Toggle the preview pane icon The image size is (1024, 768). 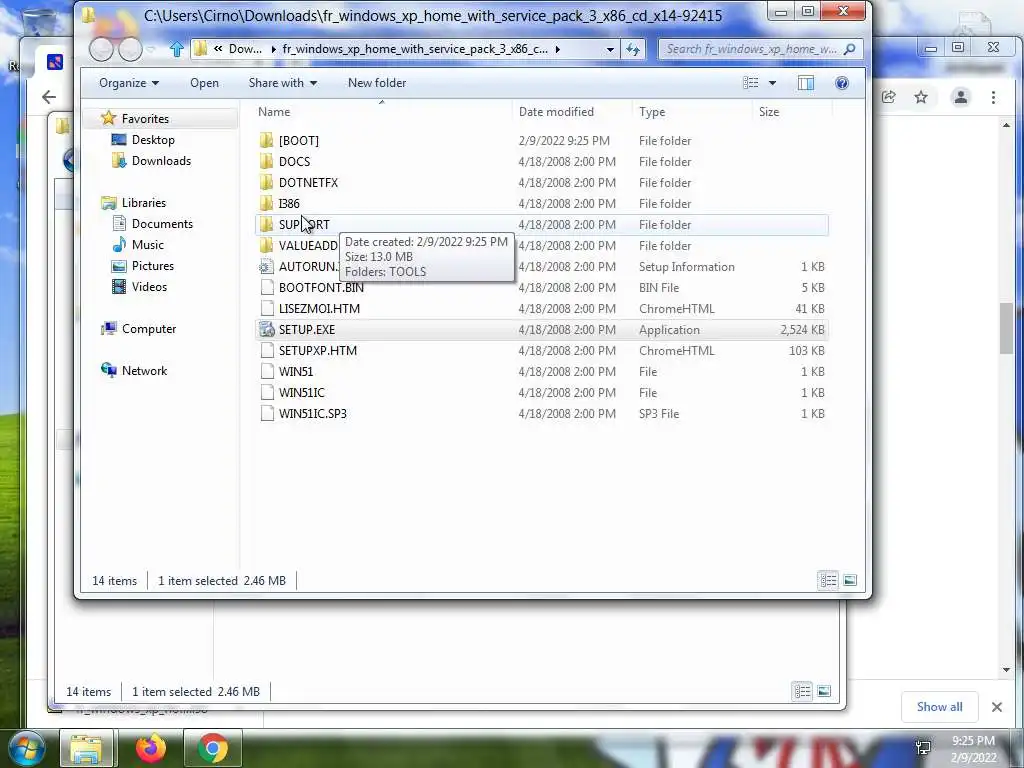[x=806, y=83]
